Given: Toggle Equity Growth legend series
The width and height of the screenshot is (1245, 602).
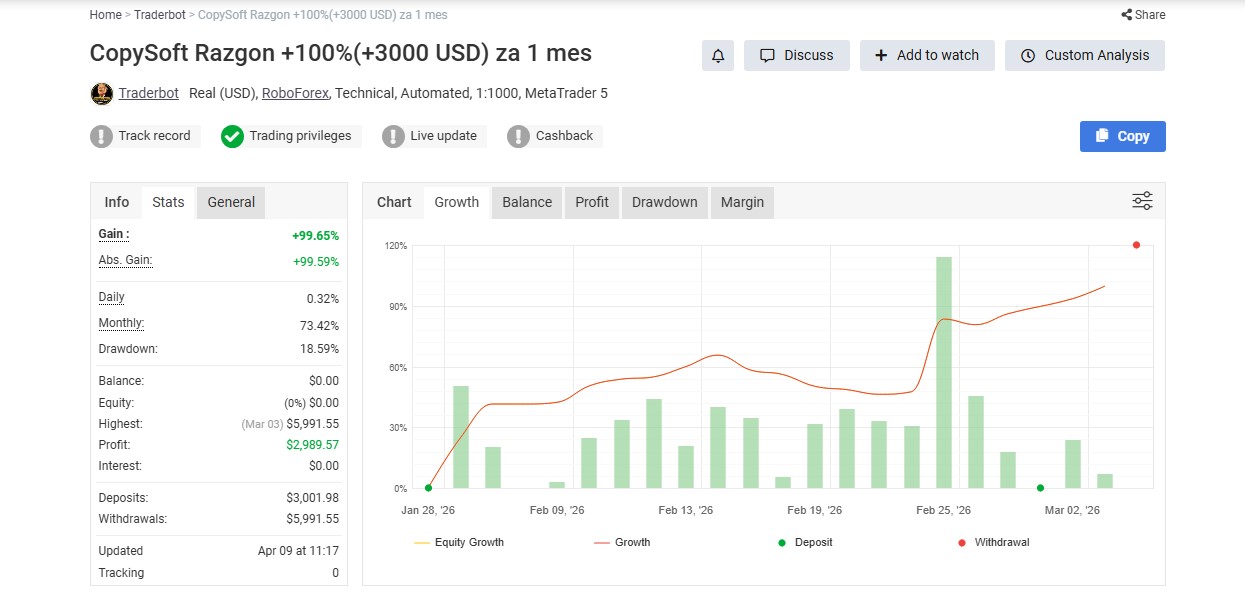Looking at the screenshot, I should pos(459,542).
